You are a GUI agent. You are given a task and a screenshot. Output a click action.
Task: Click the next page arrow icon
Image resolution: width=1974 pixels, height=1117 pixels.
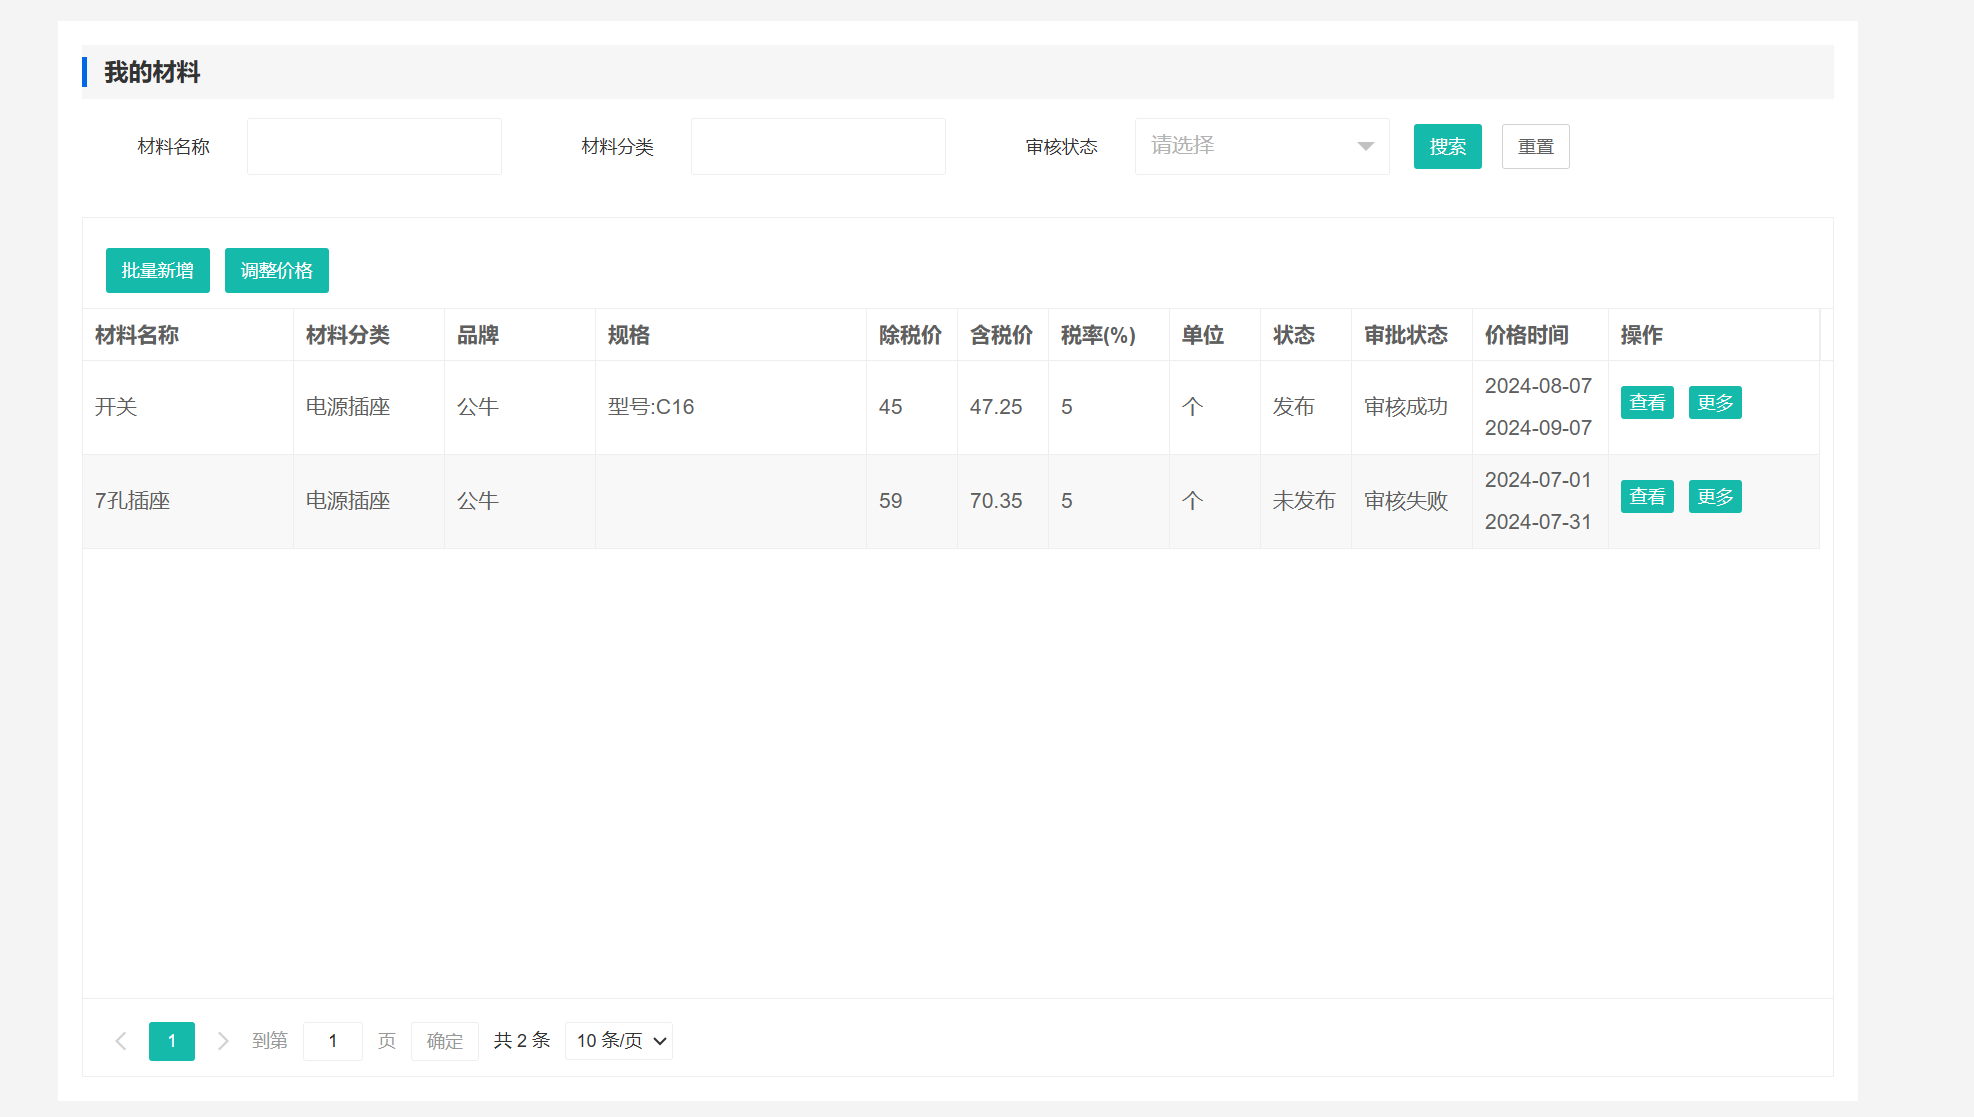(x=223, y=1041)
